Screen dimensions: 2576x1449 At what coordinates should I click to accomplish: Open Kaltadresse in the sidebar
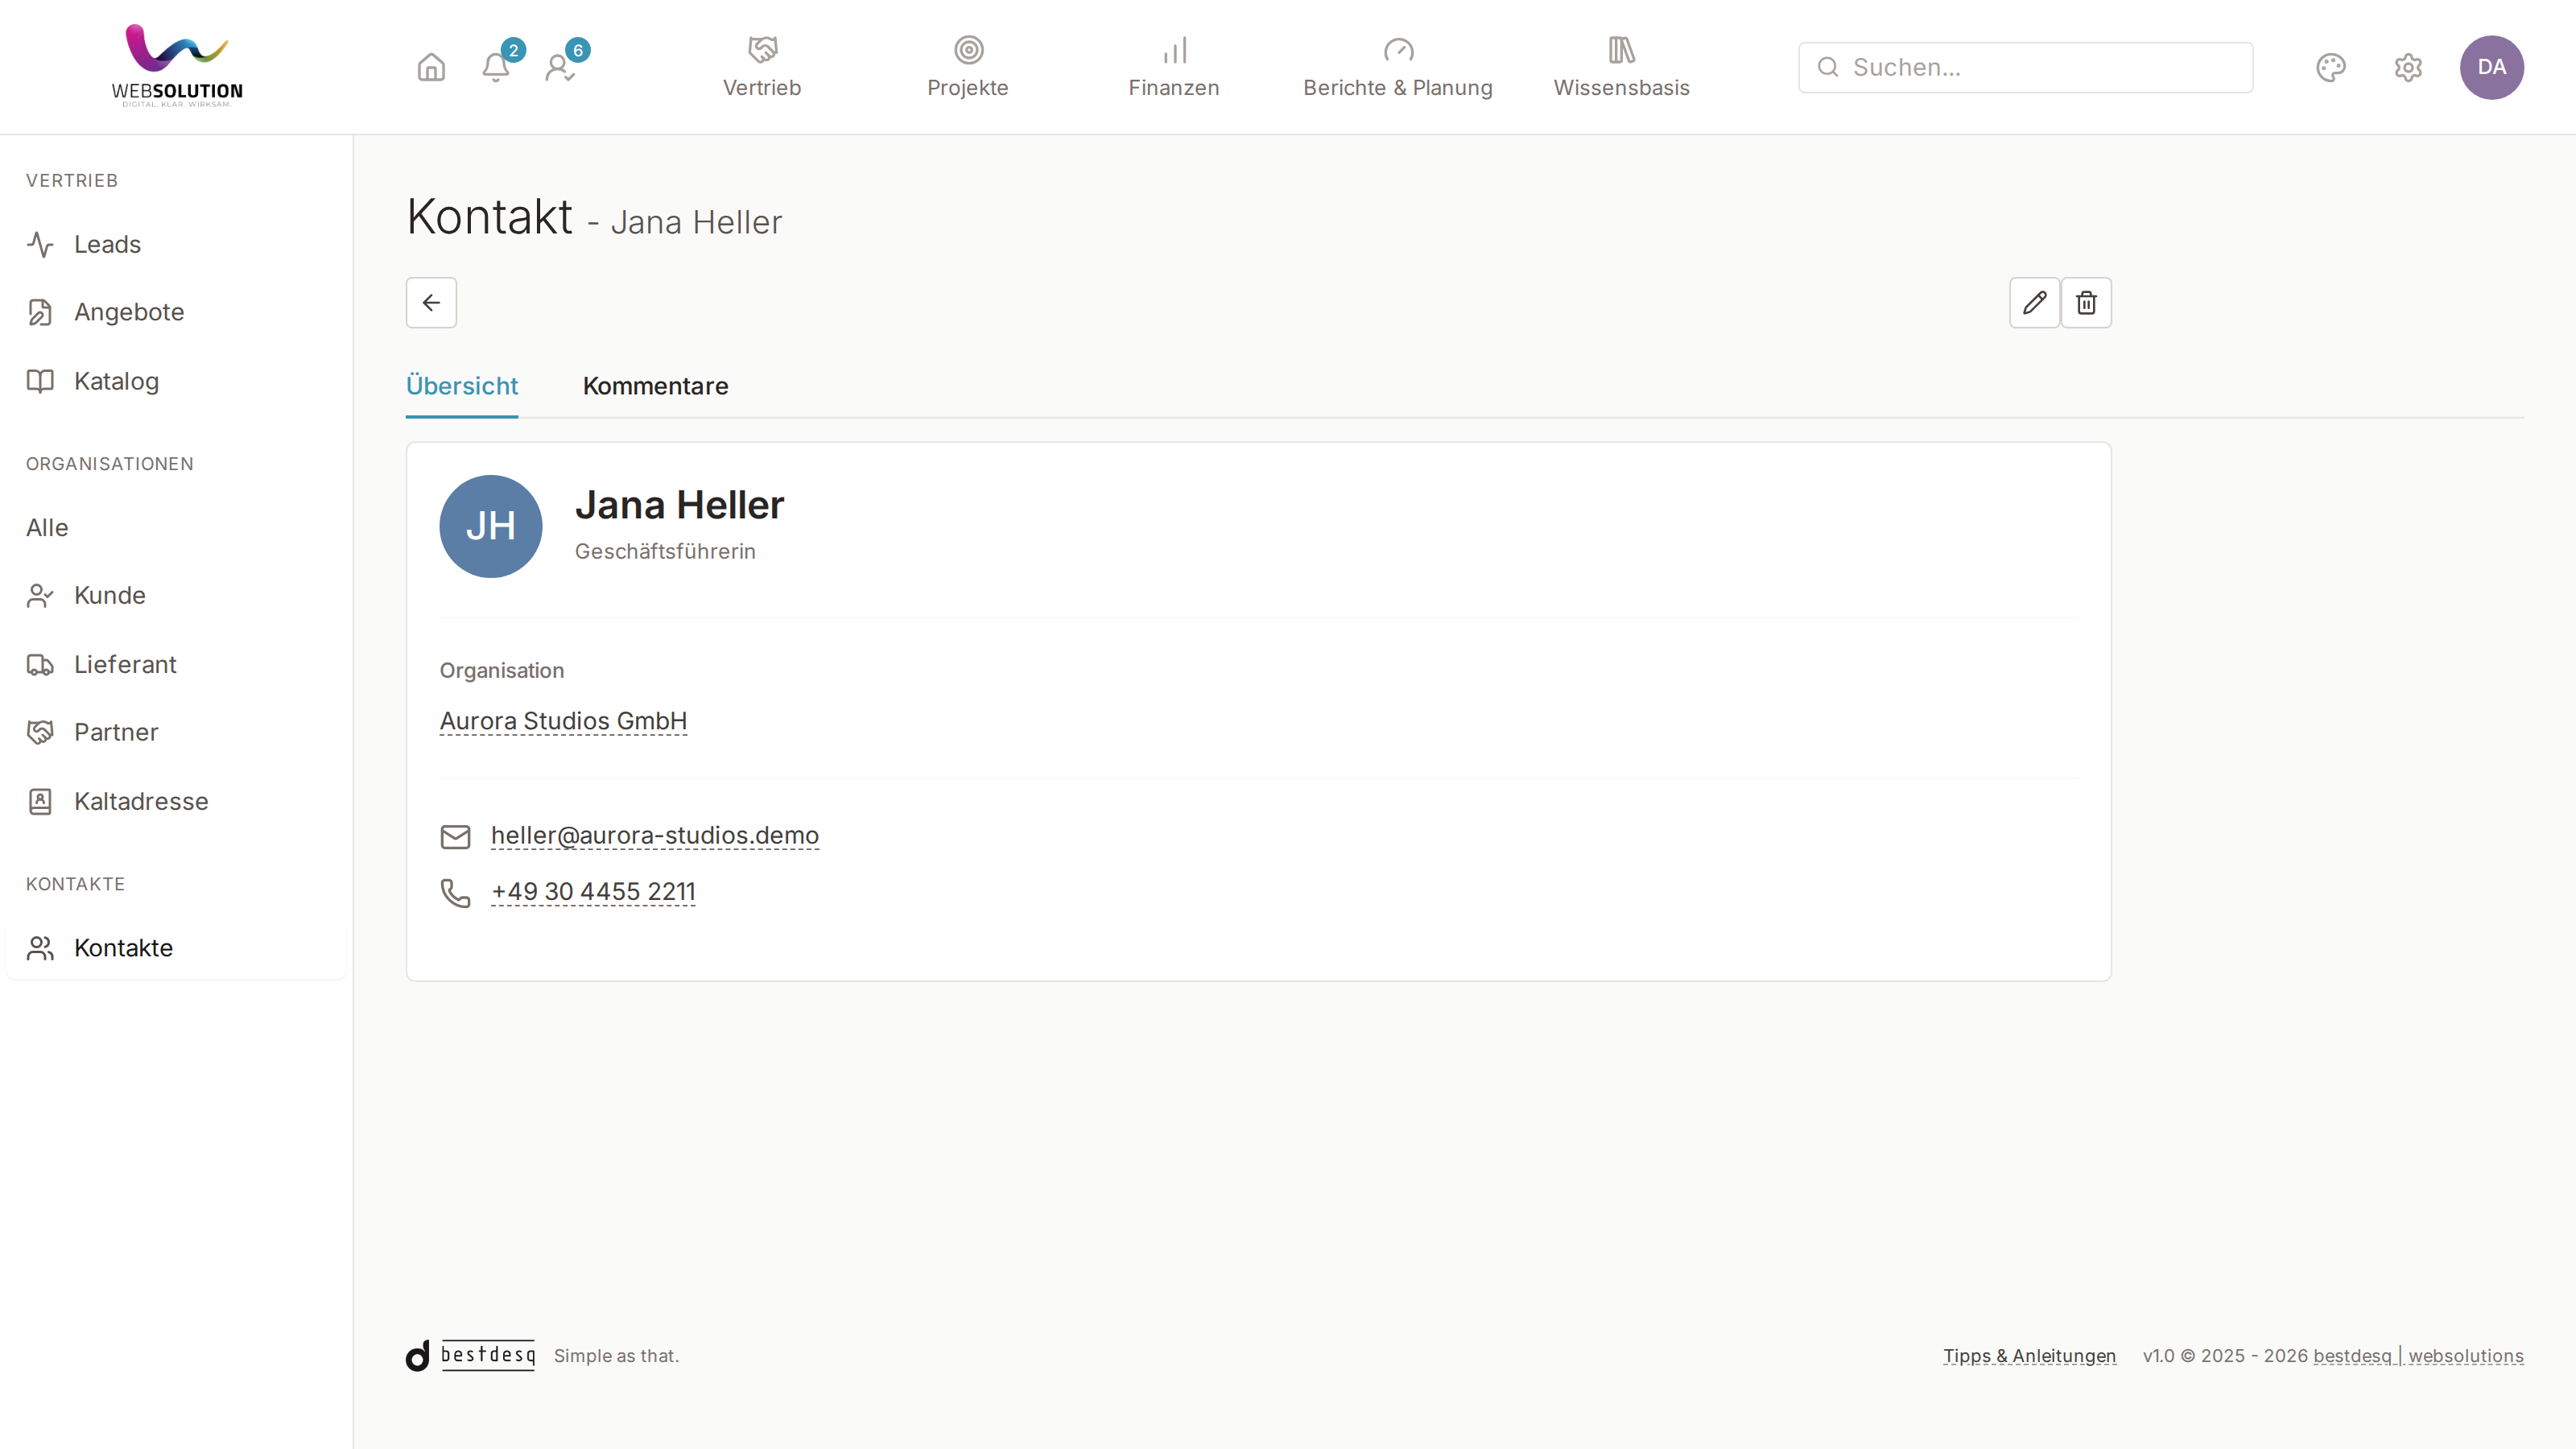176,801
